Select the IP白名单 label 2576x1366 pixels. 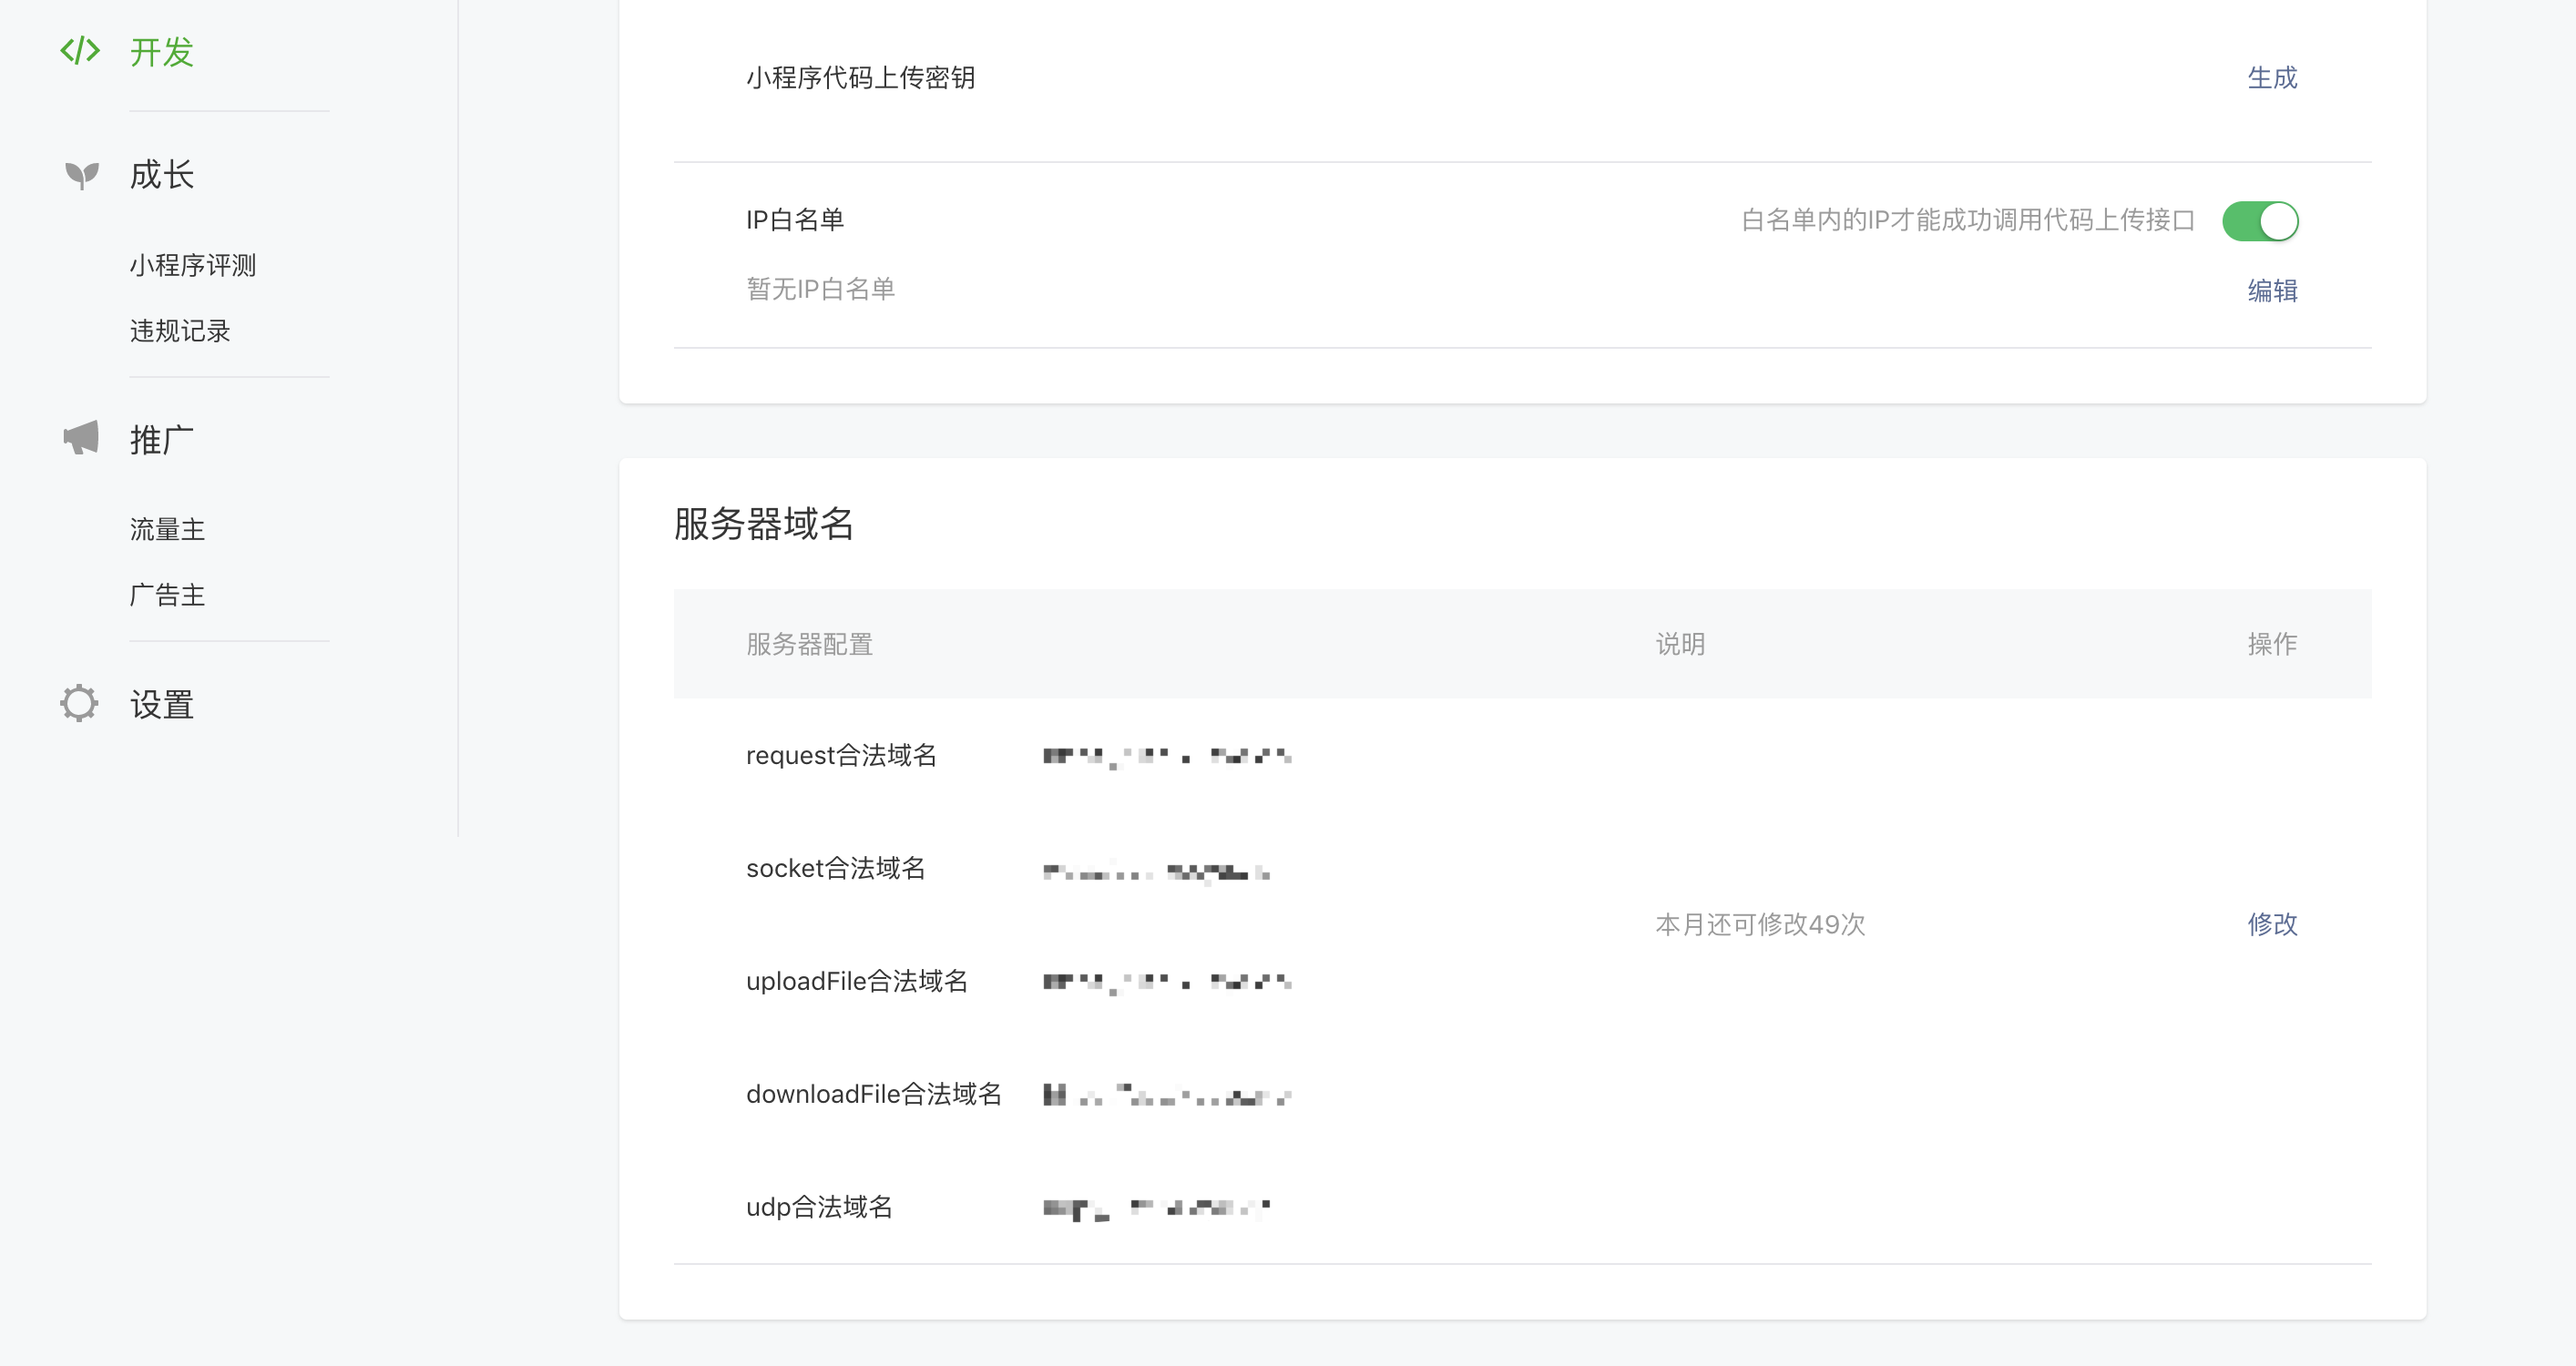click(x=795, y=220)
